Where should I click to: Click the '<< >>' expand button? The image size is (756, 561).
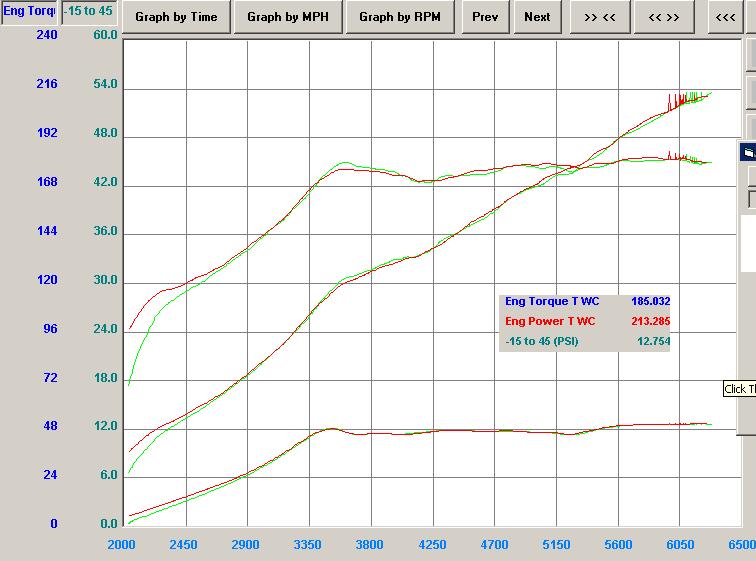[x=664, y=17]
